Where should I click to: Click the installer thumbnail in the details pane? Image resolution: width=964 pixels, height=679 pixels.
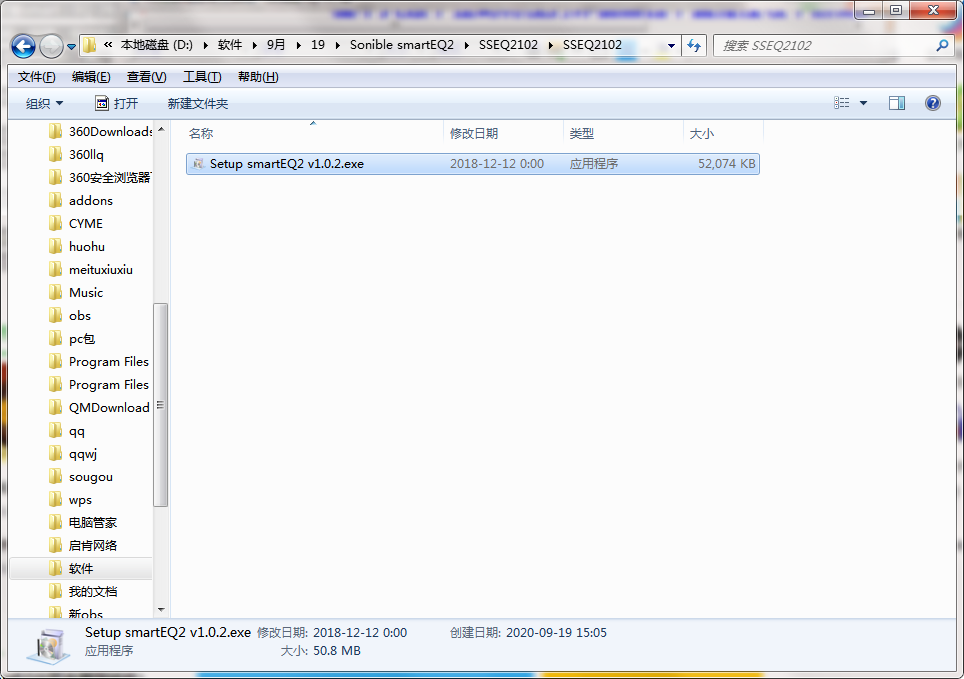[48, 645]
